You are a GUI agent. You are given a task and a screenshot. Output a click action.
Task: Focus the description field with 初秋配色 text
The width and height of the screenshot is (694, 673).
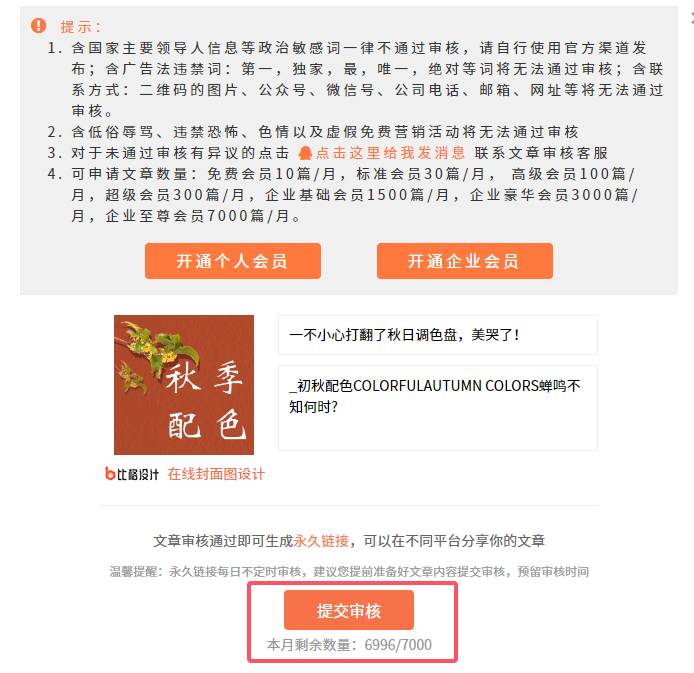438,408
